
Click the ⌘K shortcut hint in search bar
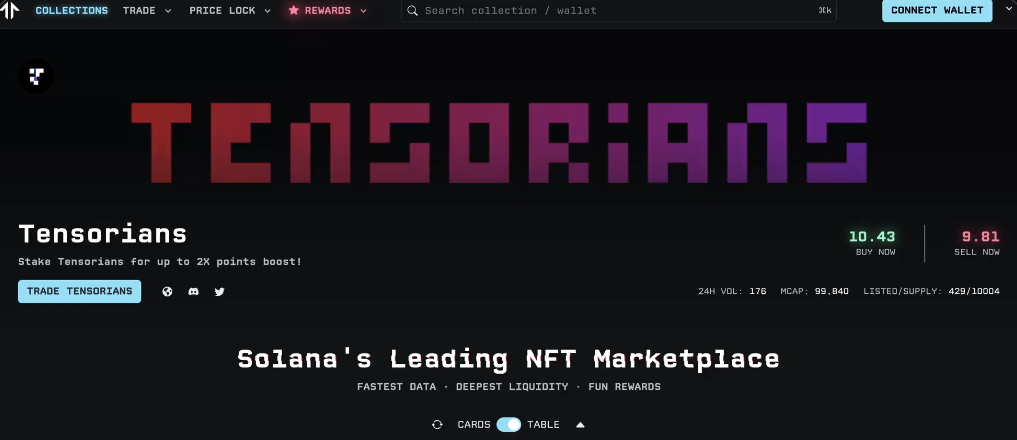tap(825, 10)
